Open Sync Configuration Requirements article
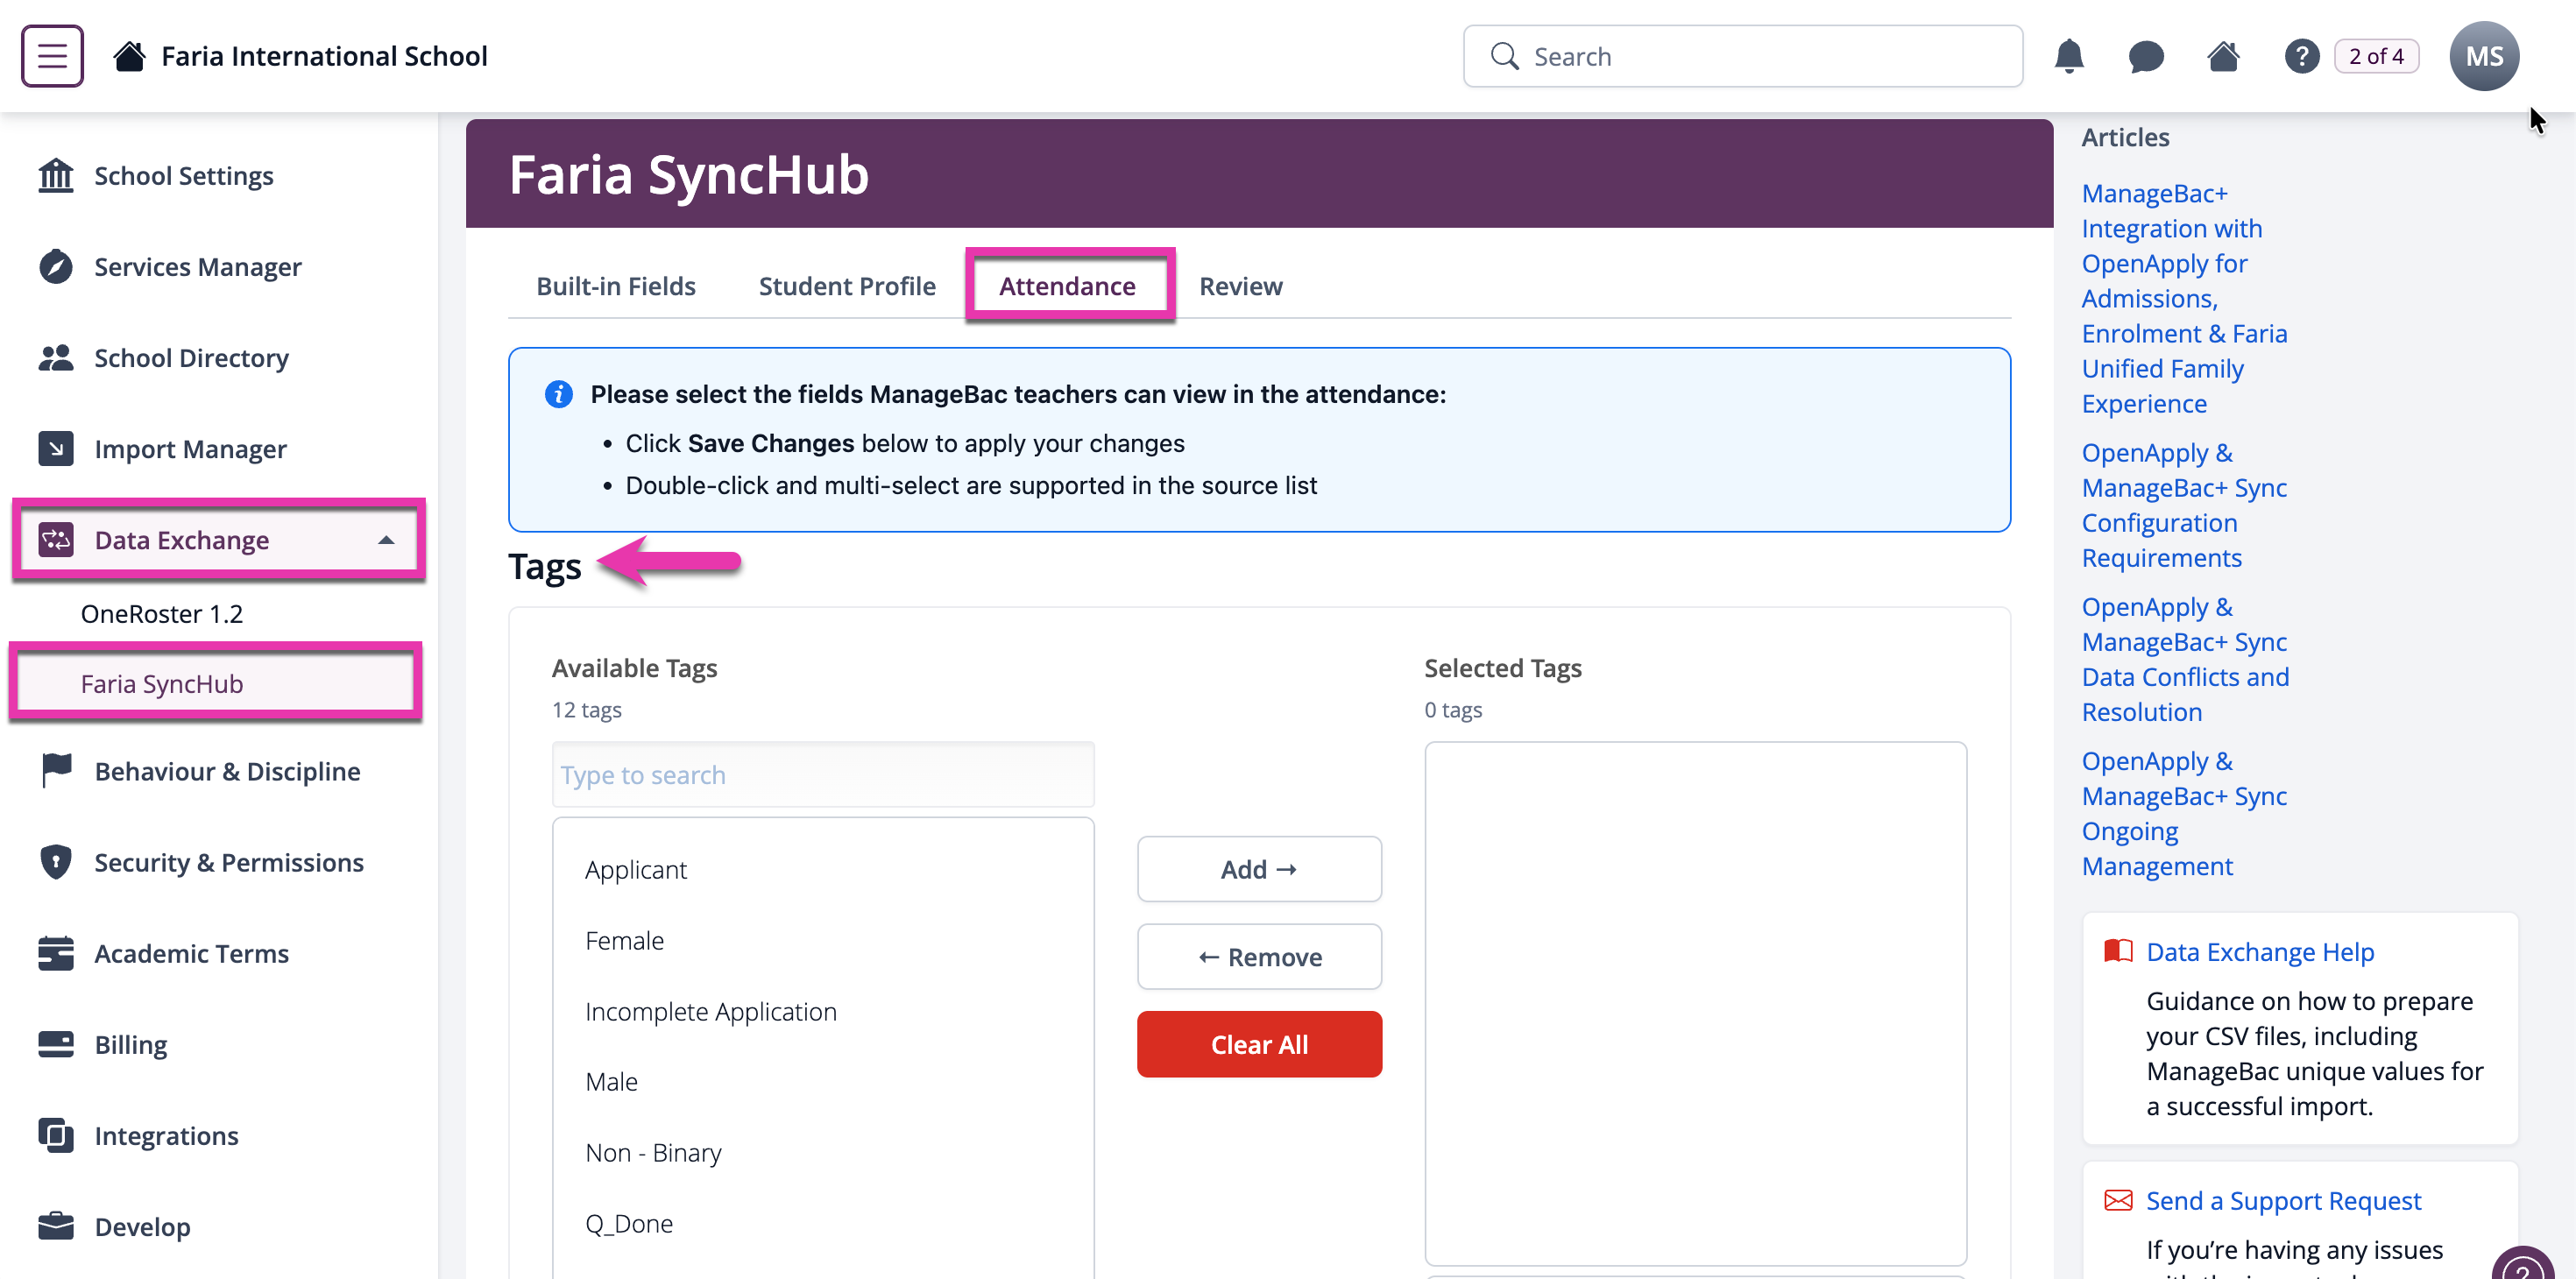Viewport: 2576px width, 1279px height. point(2184,505)
